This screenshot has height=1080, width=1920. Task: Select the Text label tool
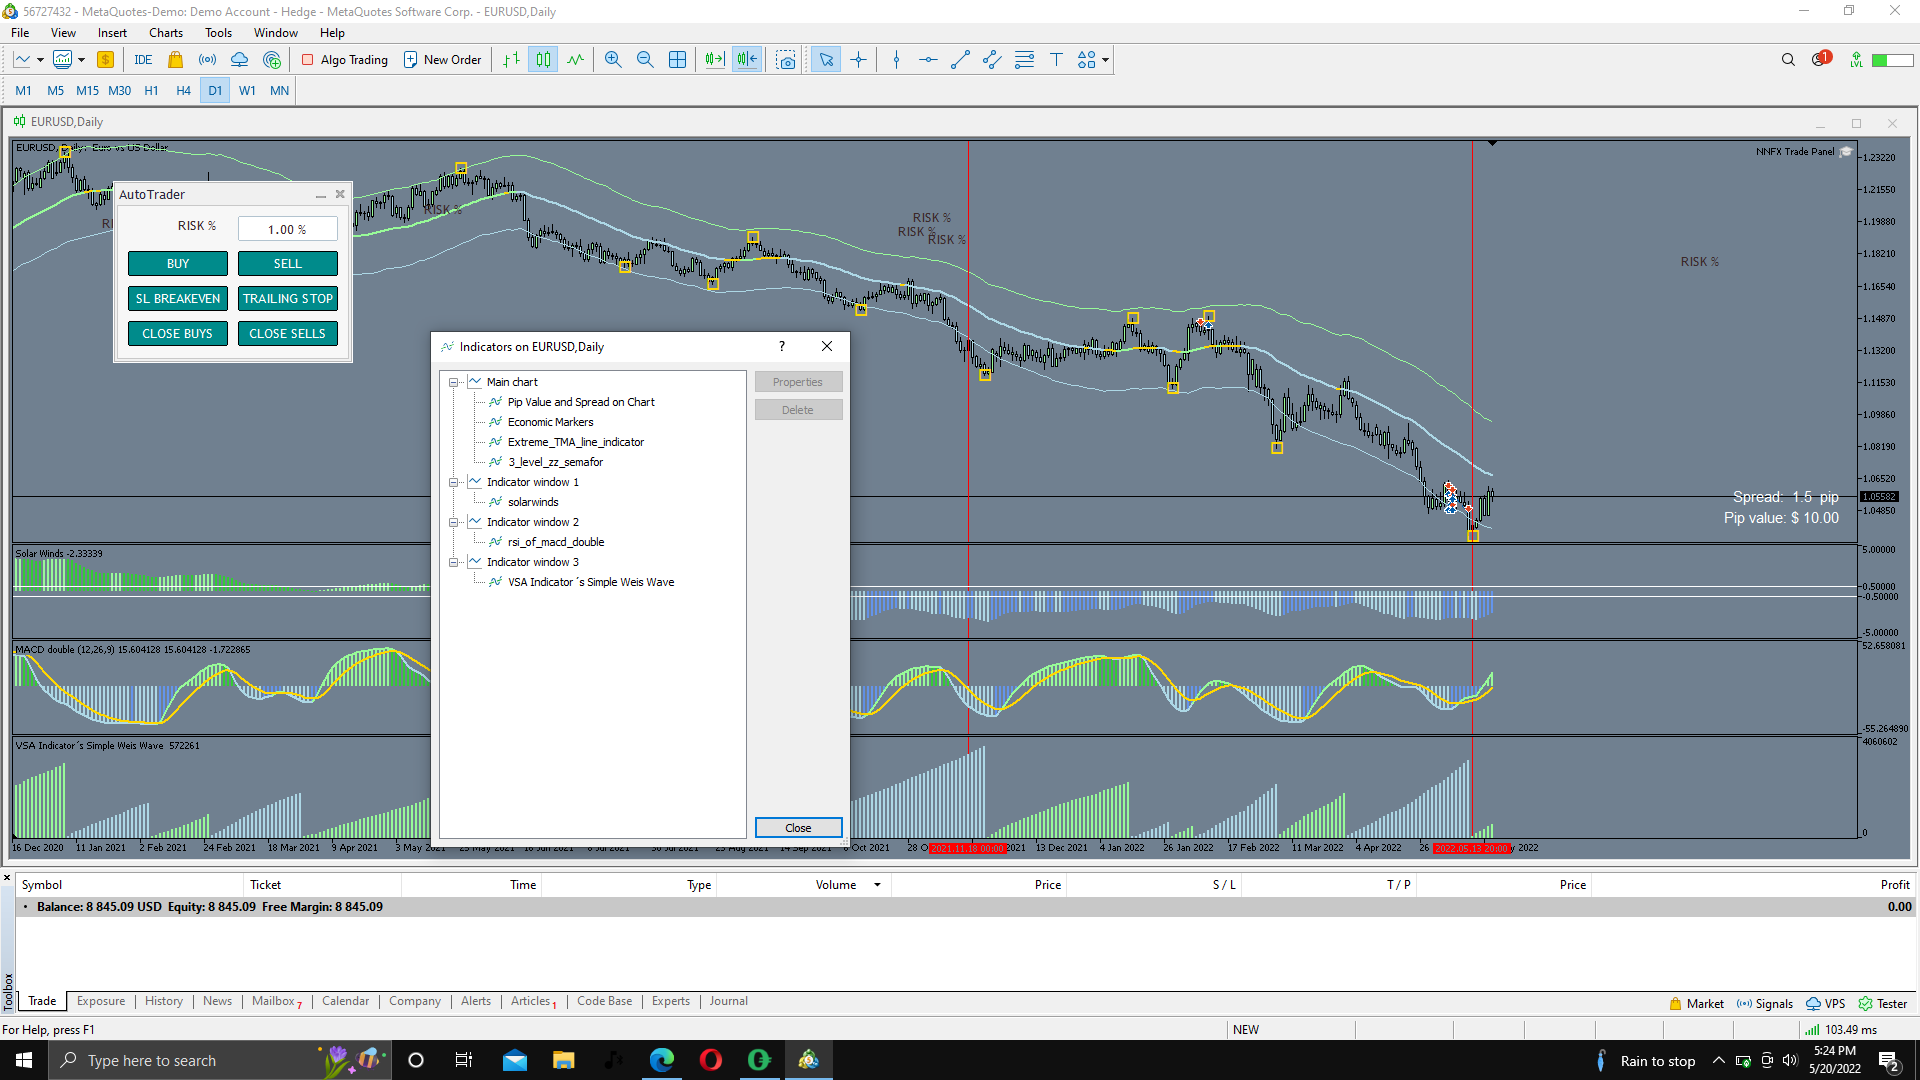[x=1056, y=60]
